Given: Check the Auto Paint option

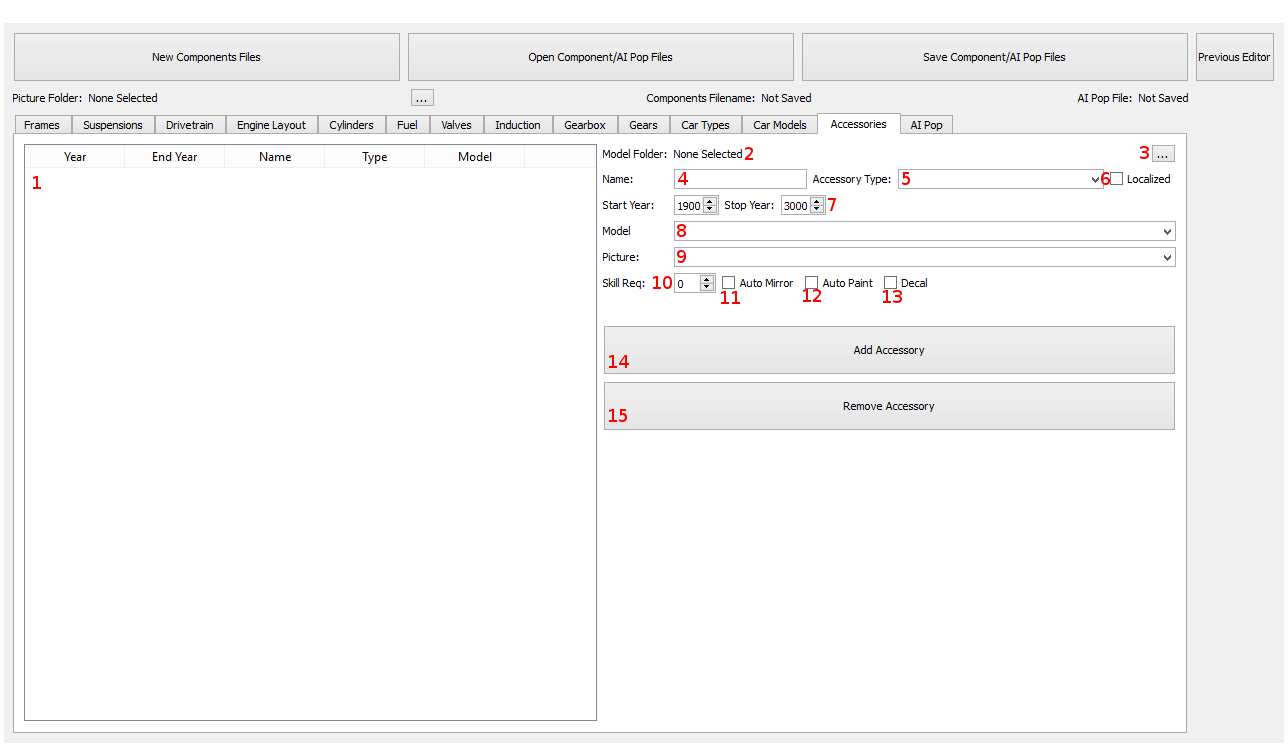Looking at the screenshot, I should pyautogui.click(x=812, y=283).
